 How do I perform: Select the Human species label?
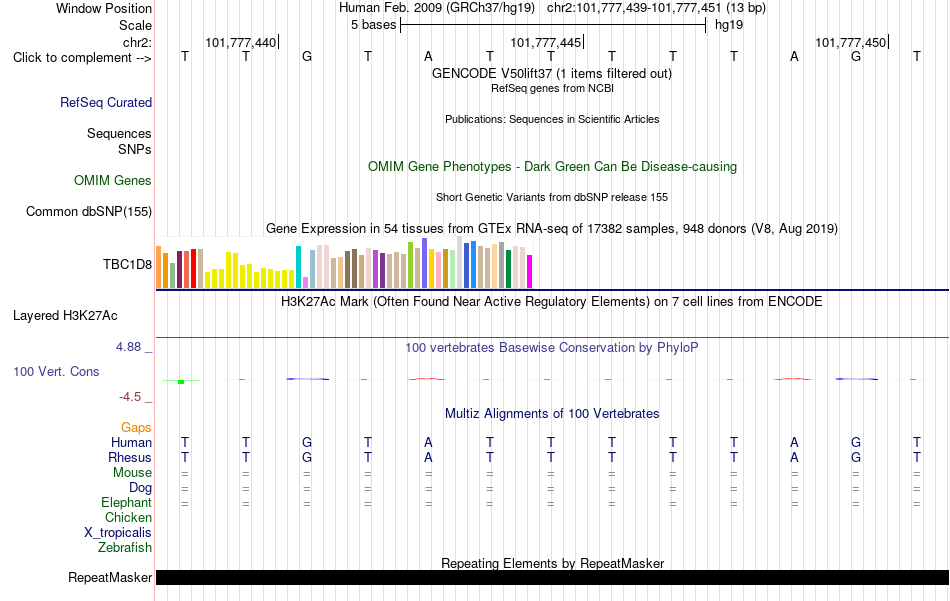click(x=131, y=442)
